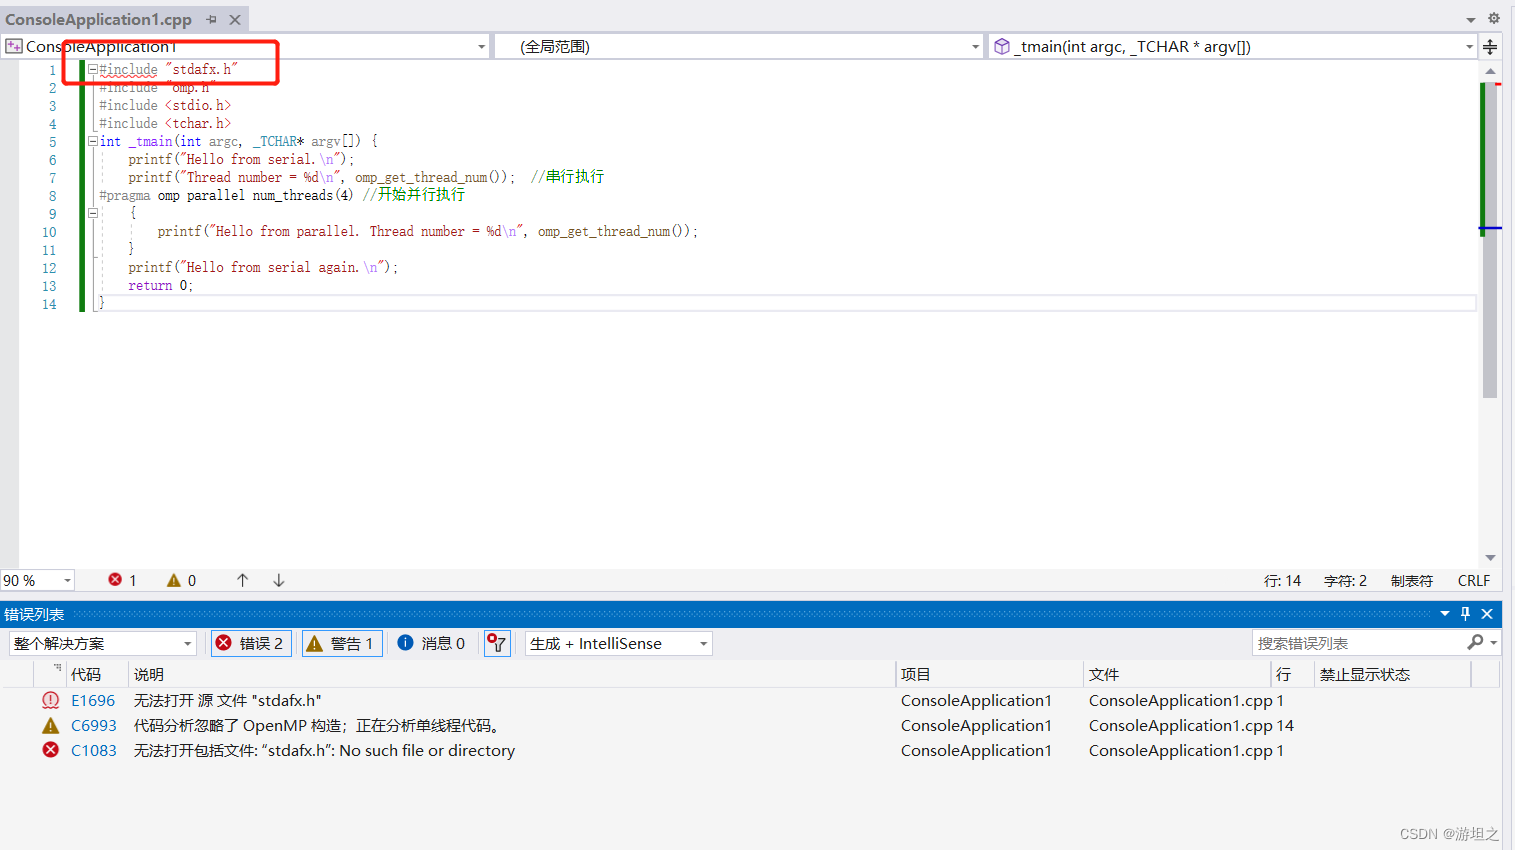Click line number 10 in the gutter
Screen dimensions: 1515x850
[49, 232]
